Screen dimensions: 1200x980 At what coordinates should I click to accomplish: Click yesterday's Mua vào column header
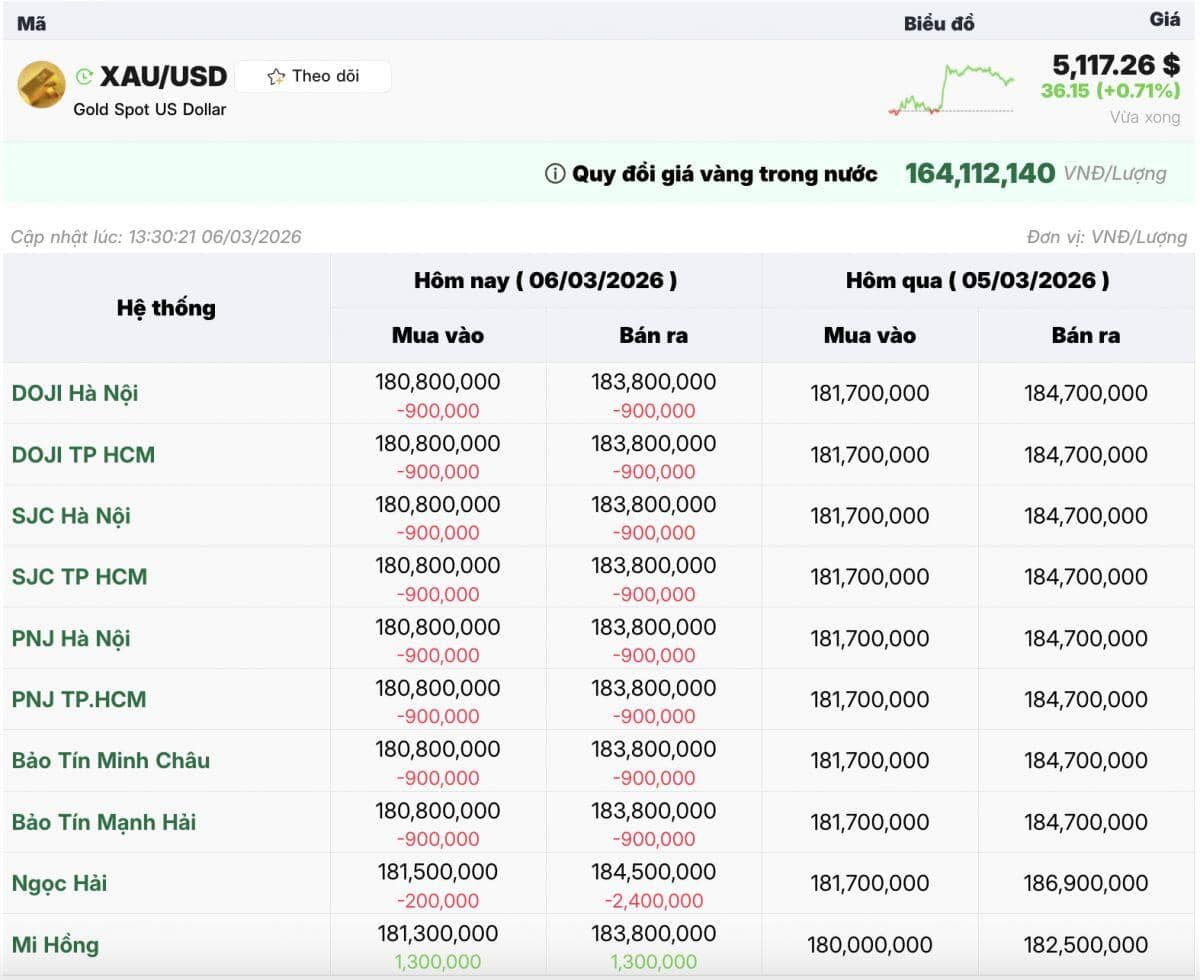(x=870, y=336)
